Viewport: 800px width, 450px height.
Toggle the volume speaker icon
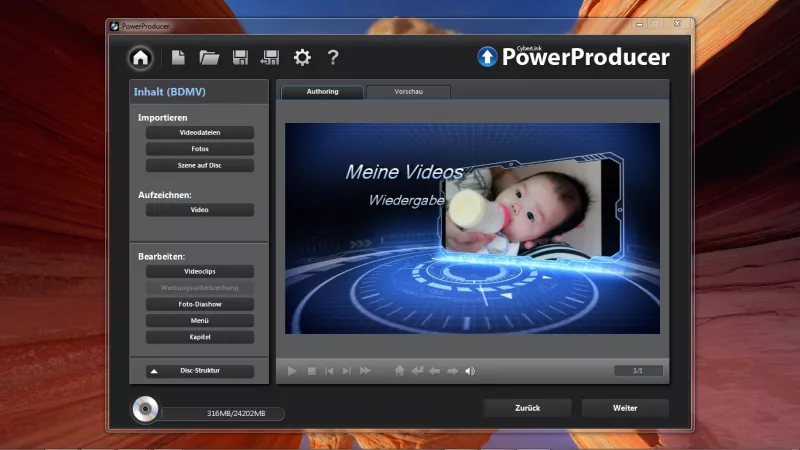pyautogui.click(x=470, y=371)
